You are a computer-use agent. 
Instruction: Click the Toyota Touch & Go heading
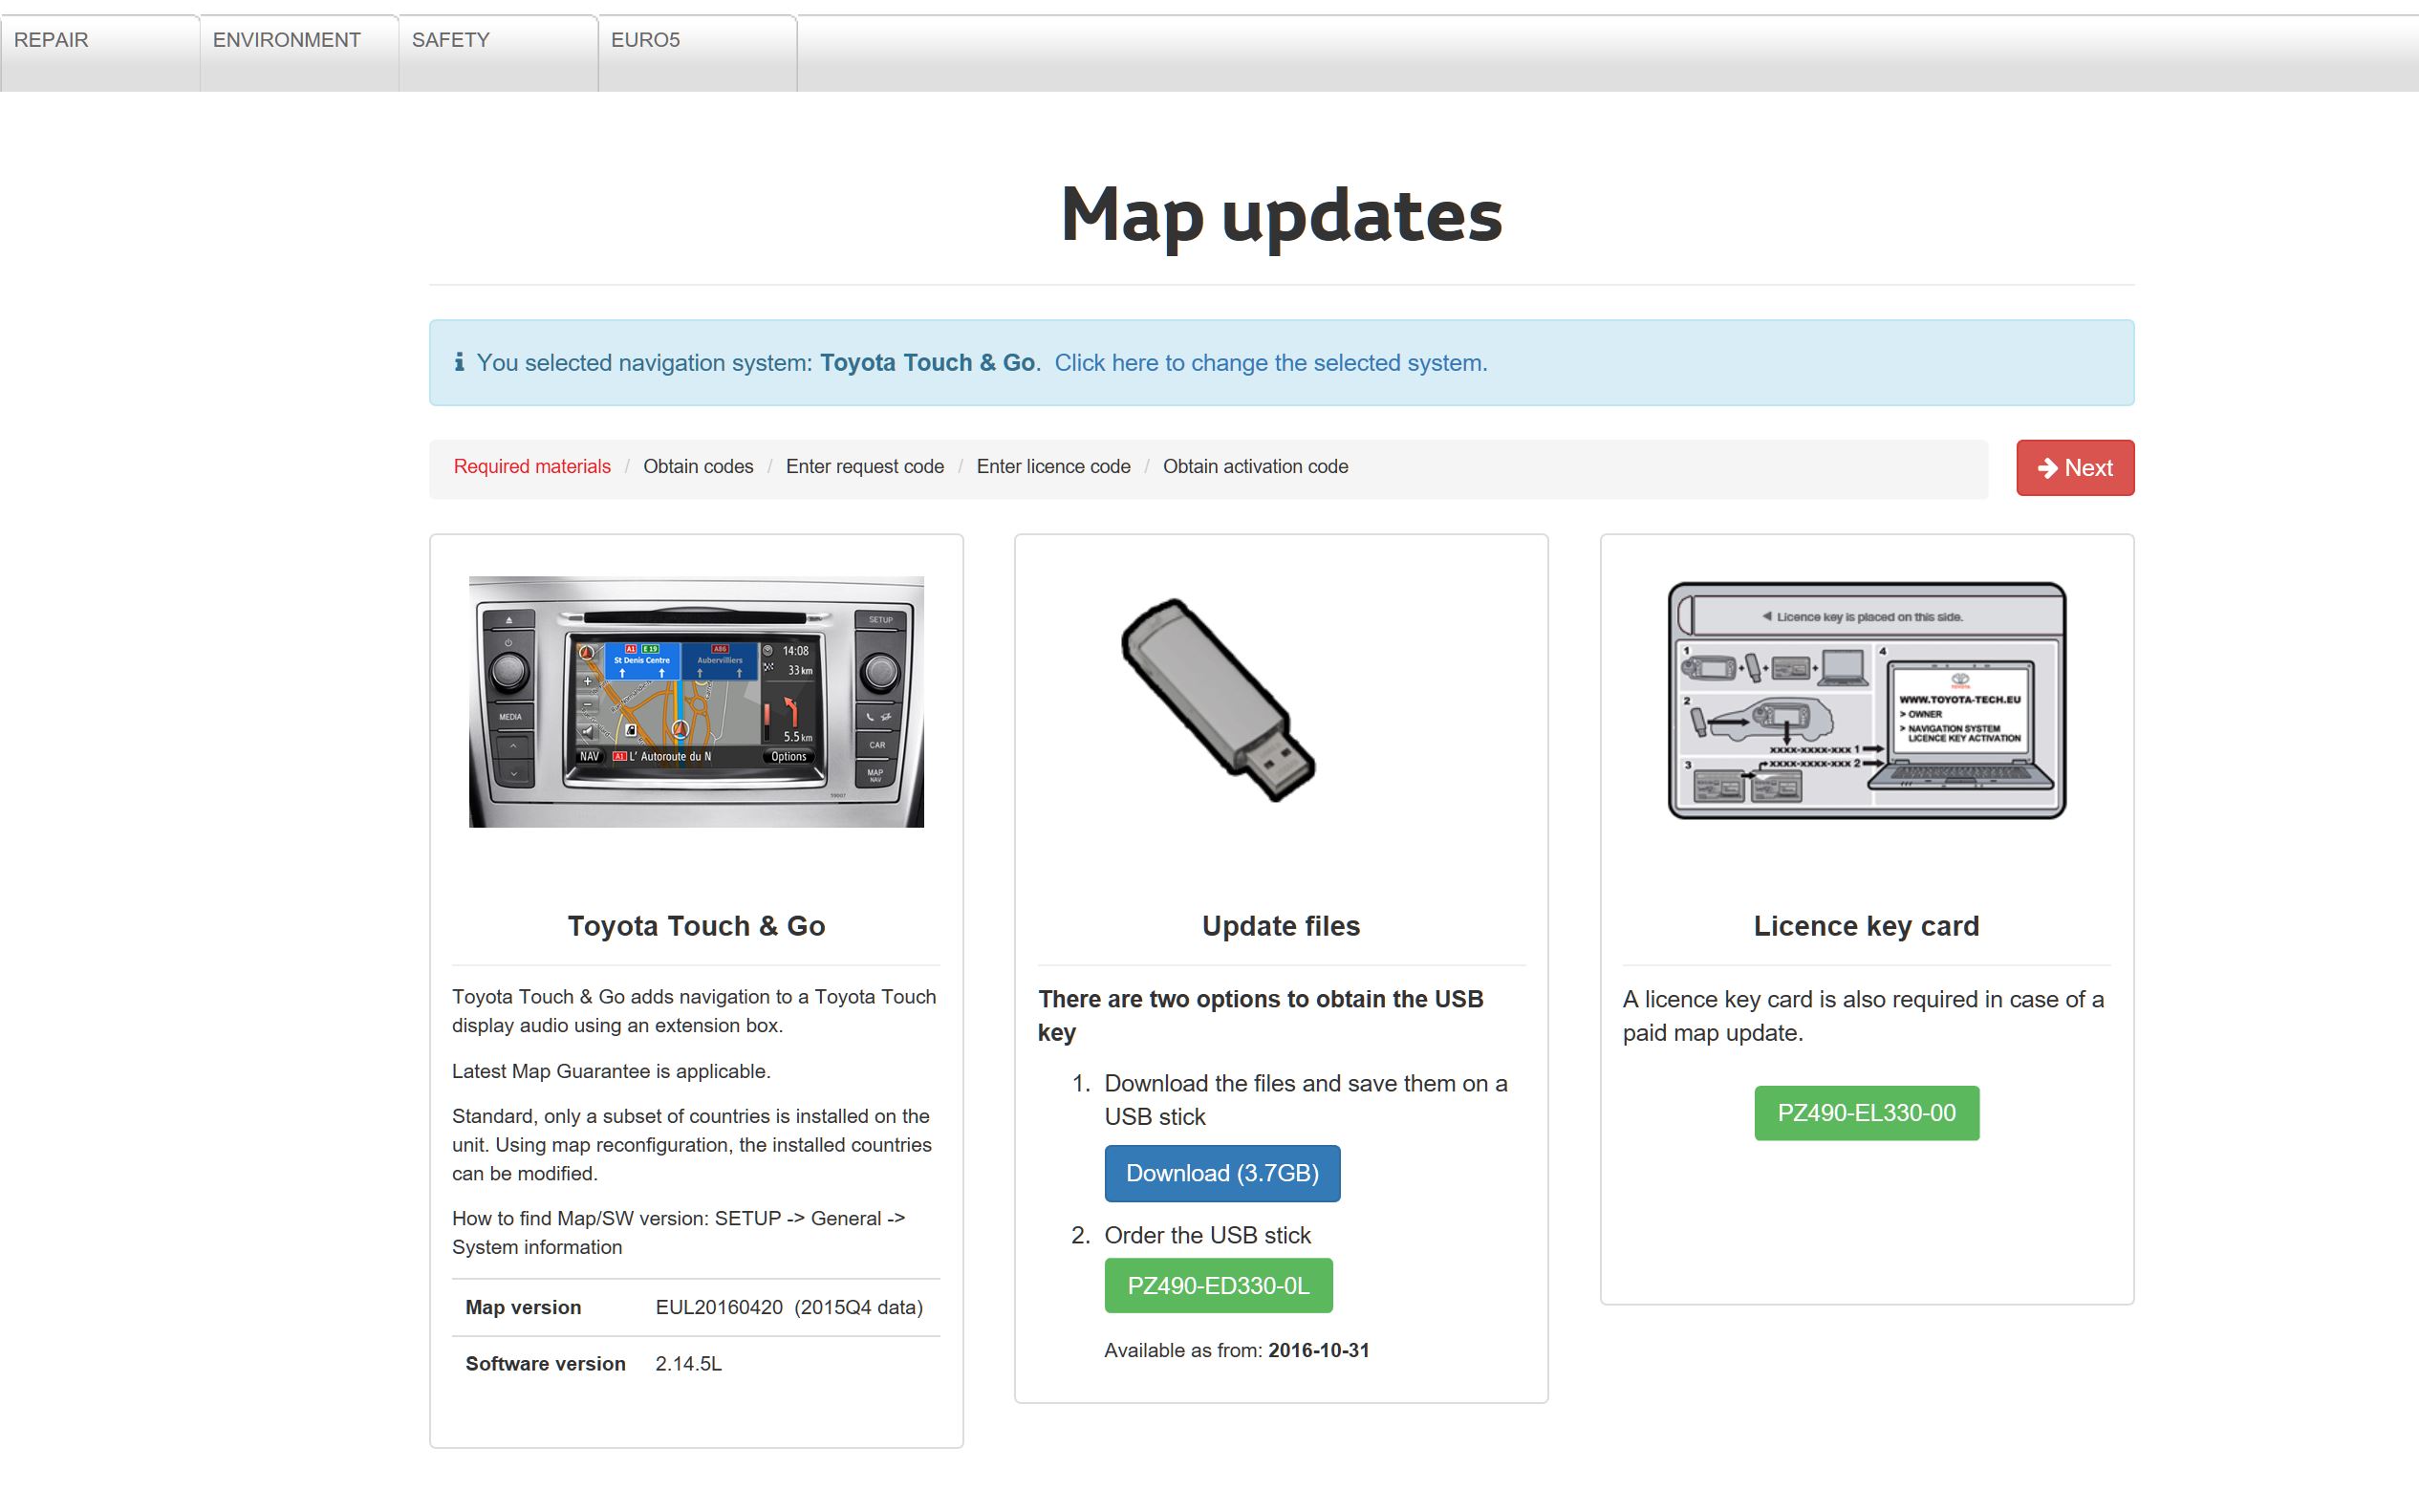tap(696, 926)
